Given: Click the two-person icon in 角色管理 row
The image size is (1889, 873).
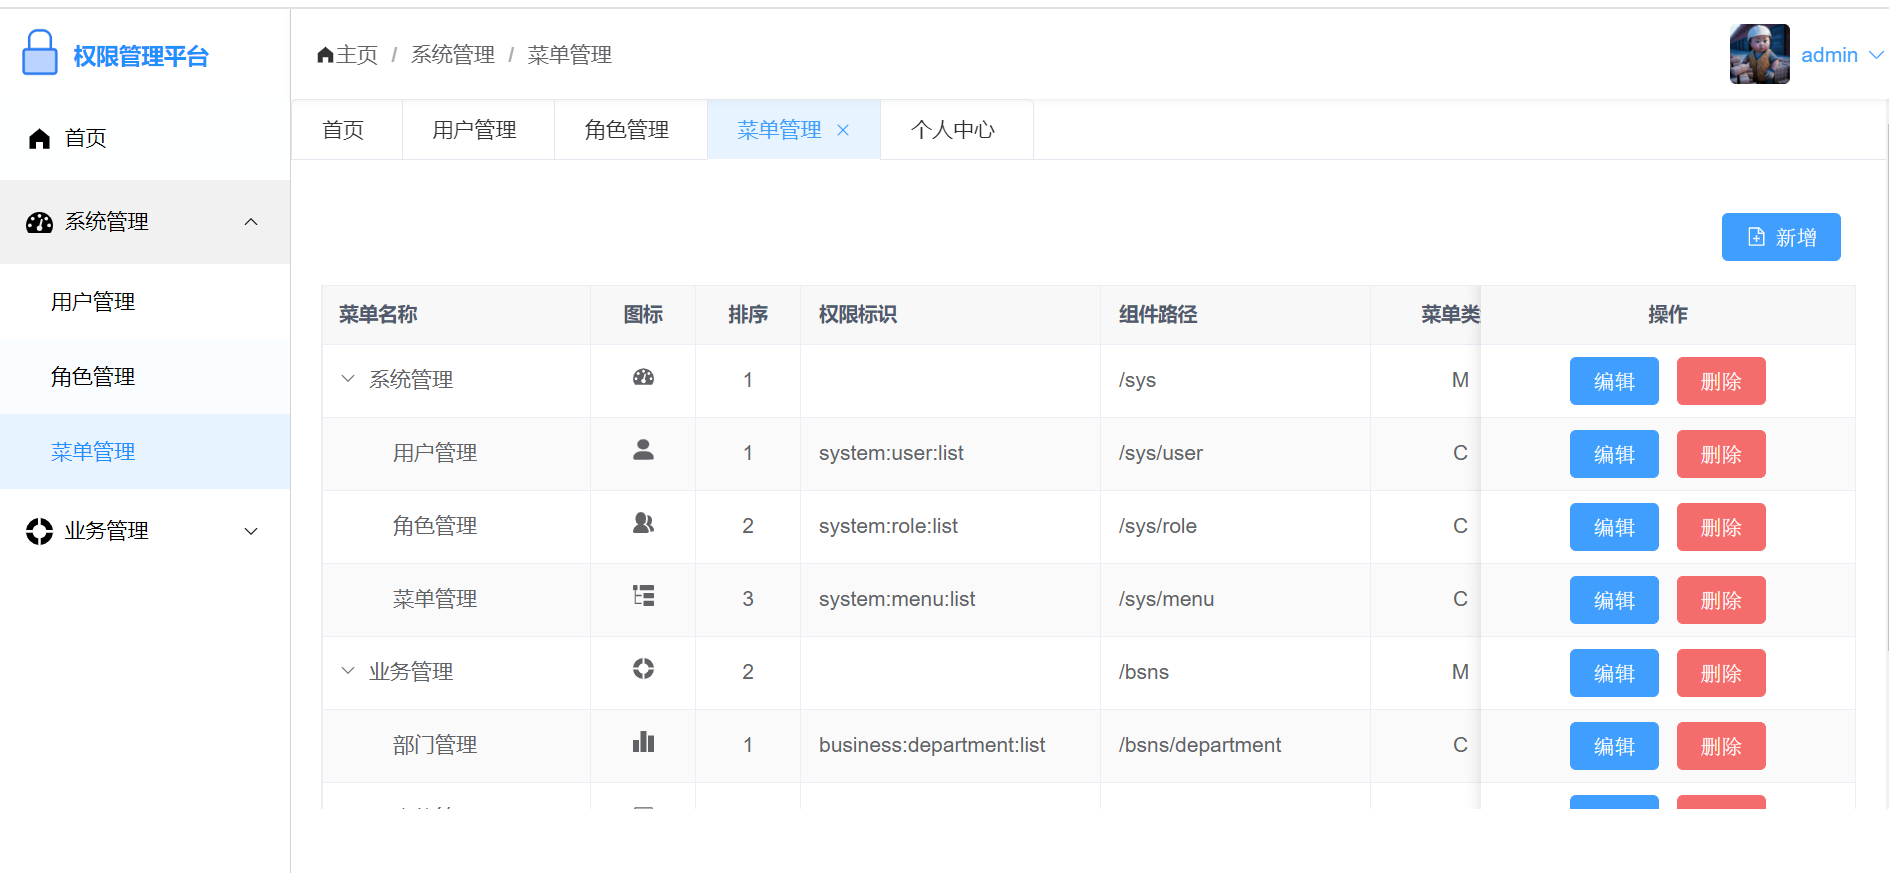Looking at the screenshot, I should point(643,523).
